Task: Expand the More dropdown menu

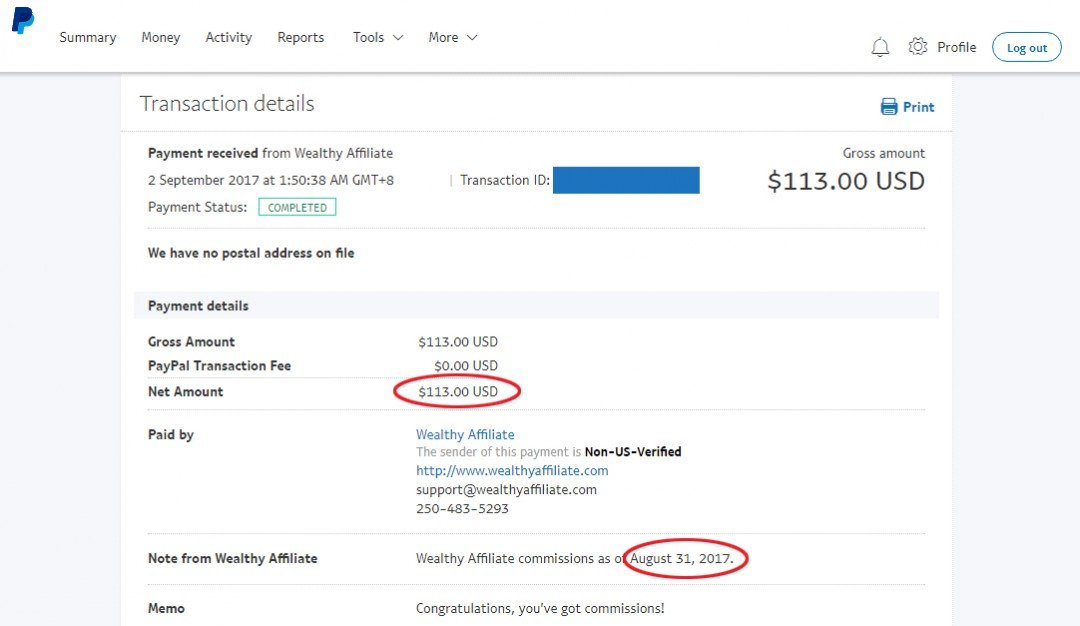Action: click(453, 37)
